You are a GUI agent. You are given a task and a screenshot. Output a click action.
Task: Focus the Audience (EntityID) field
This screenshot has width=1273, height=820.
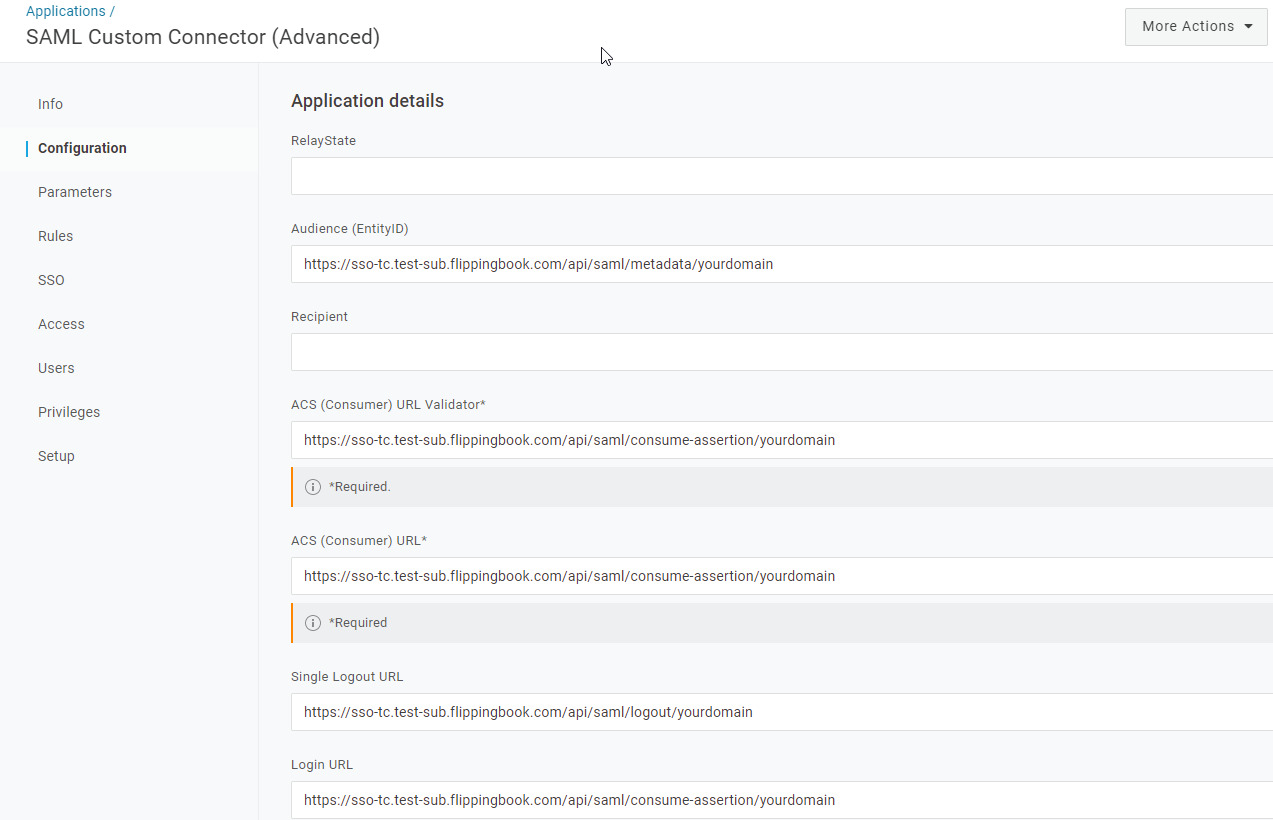(780, 264)
